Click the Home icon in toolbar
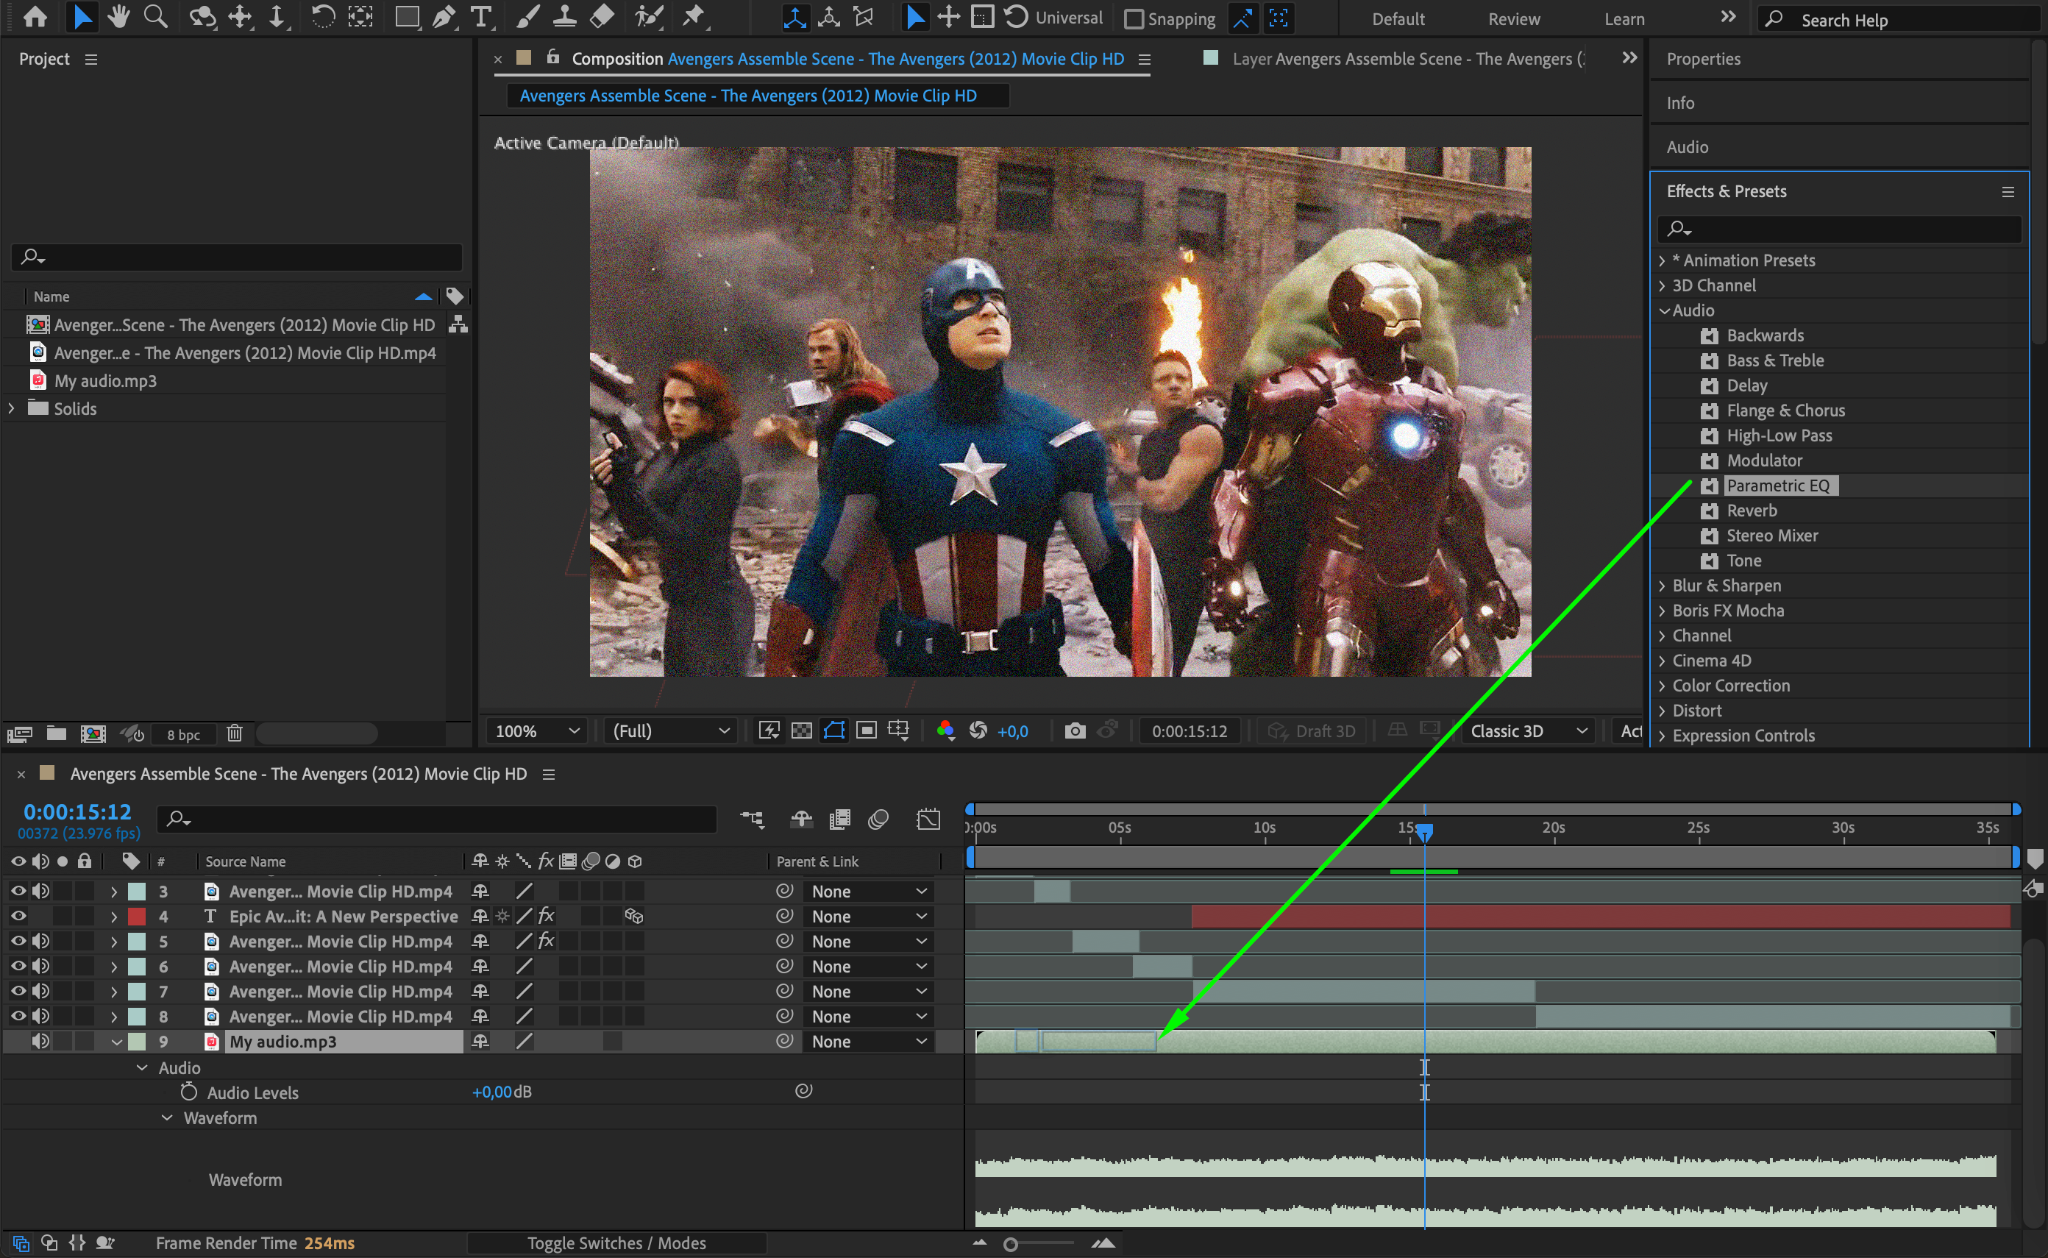Viewport: 2048px width, 1258px height. point(35,16)
